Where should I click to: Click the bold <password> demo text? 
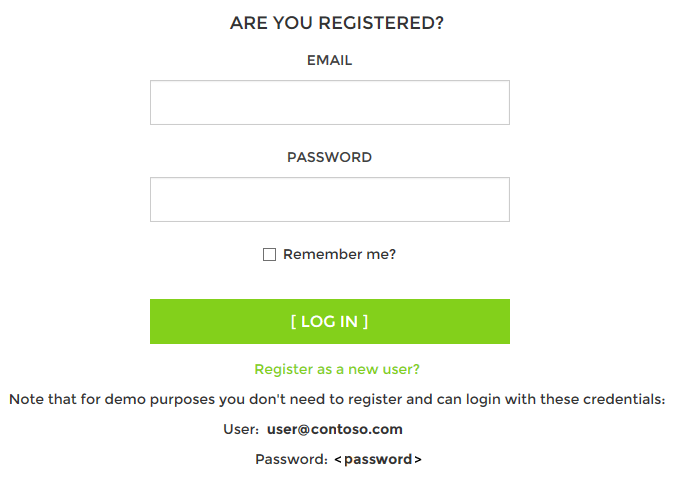[x=378, y=459]
